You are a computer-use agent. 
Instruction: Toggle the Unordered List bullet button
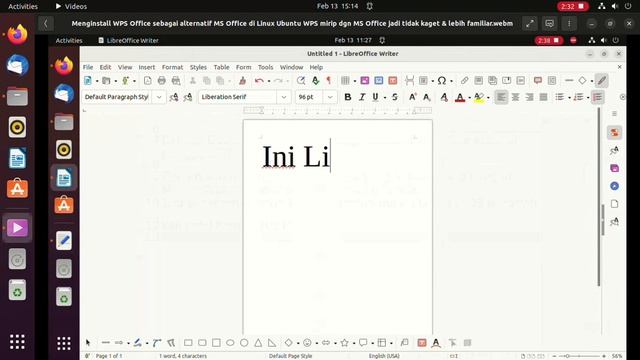point(560,97)
